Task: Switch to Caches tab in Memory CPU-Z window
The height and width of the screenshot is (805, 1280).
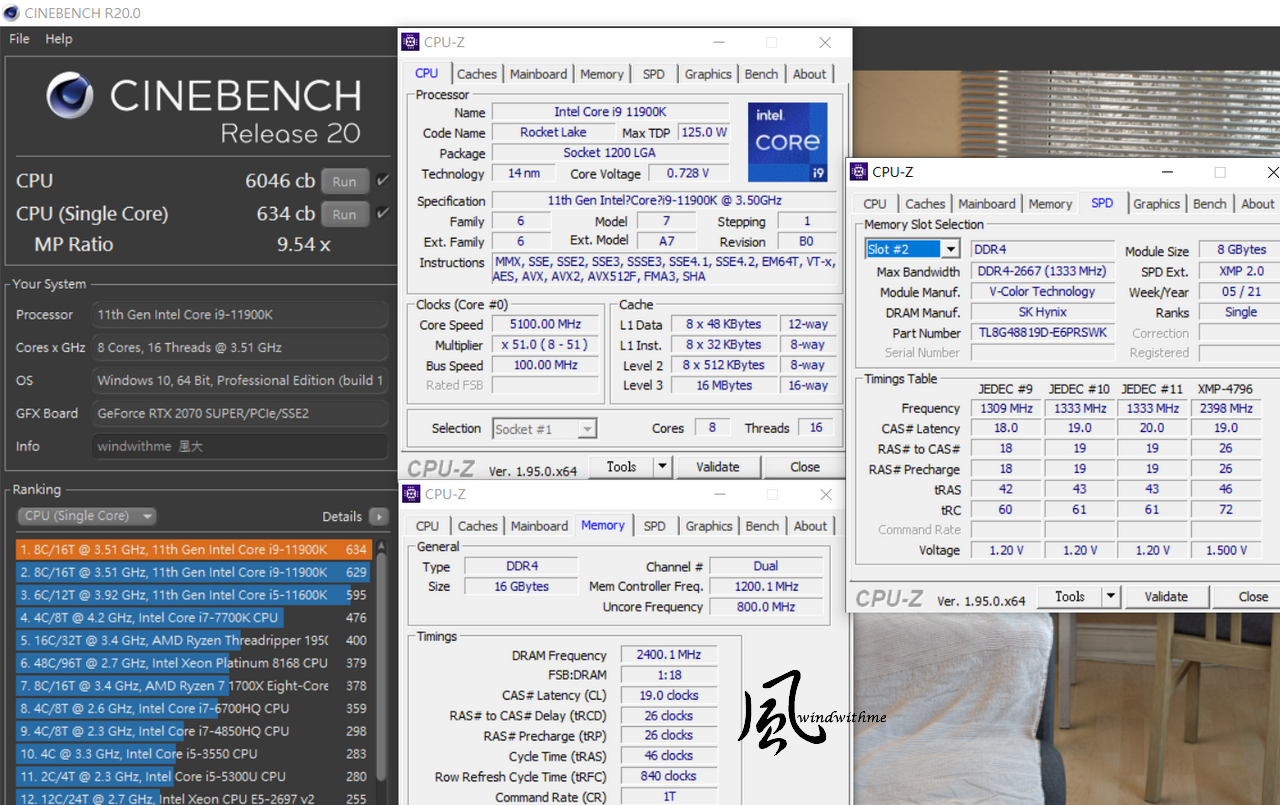Action: click(478, 526)
